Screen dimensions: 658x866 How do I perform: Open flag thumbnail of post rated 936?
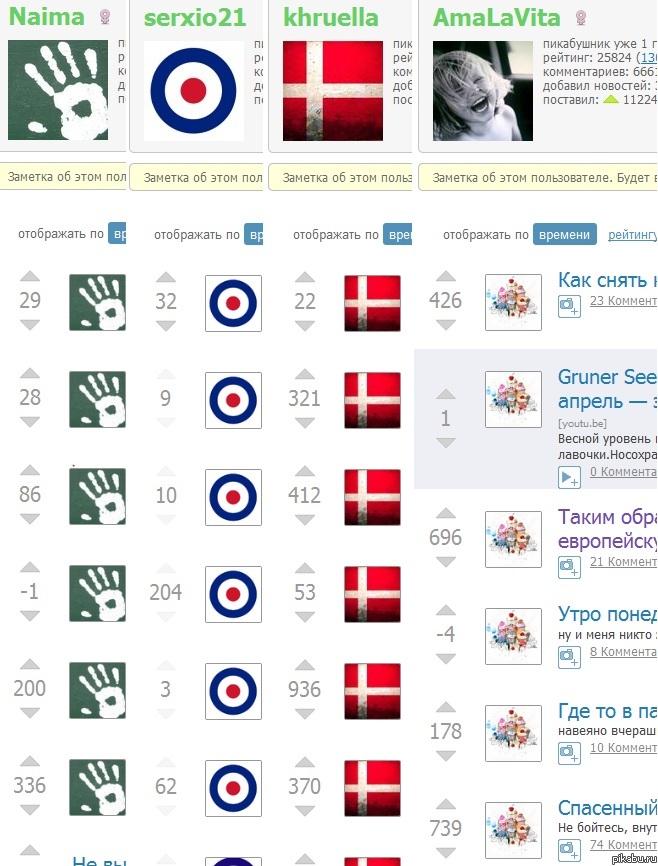tap(372, 691)
